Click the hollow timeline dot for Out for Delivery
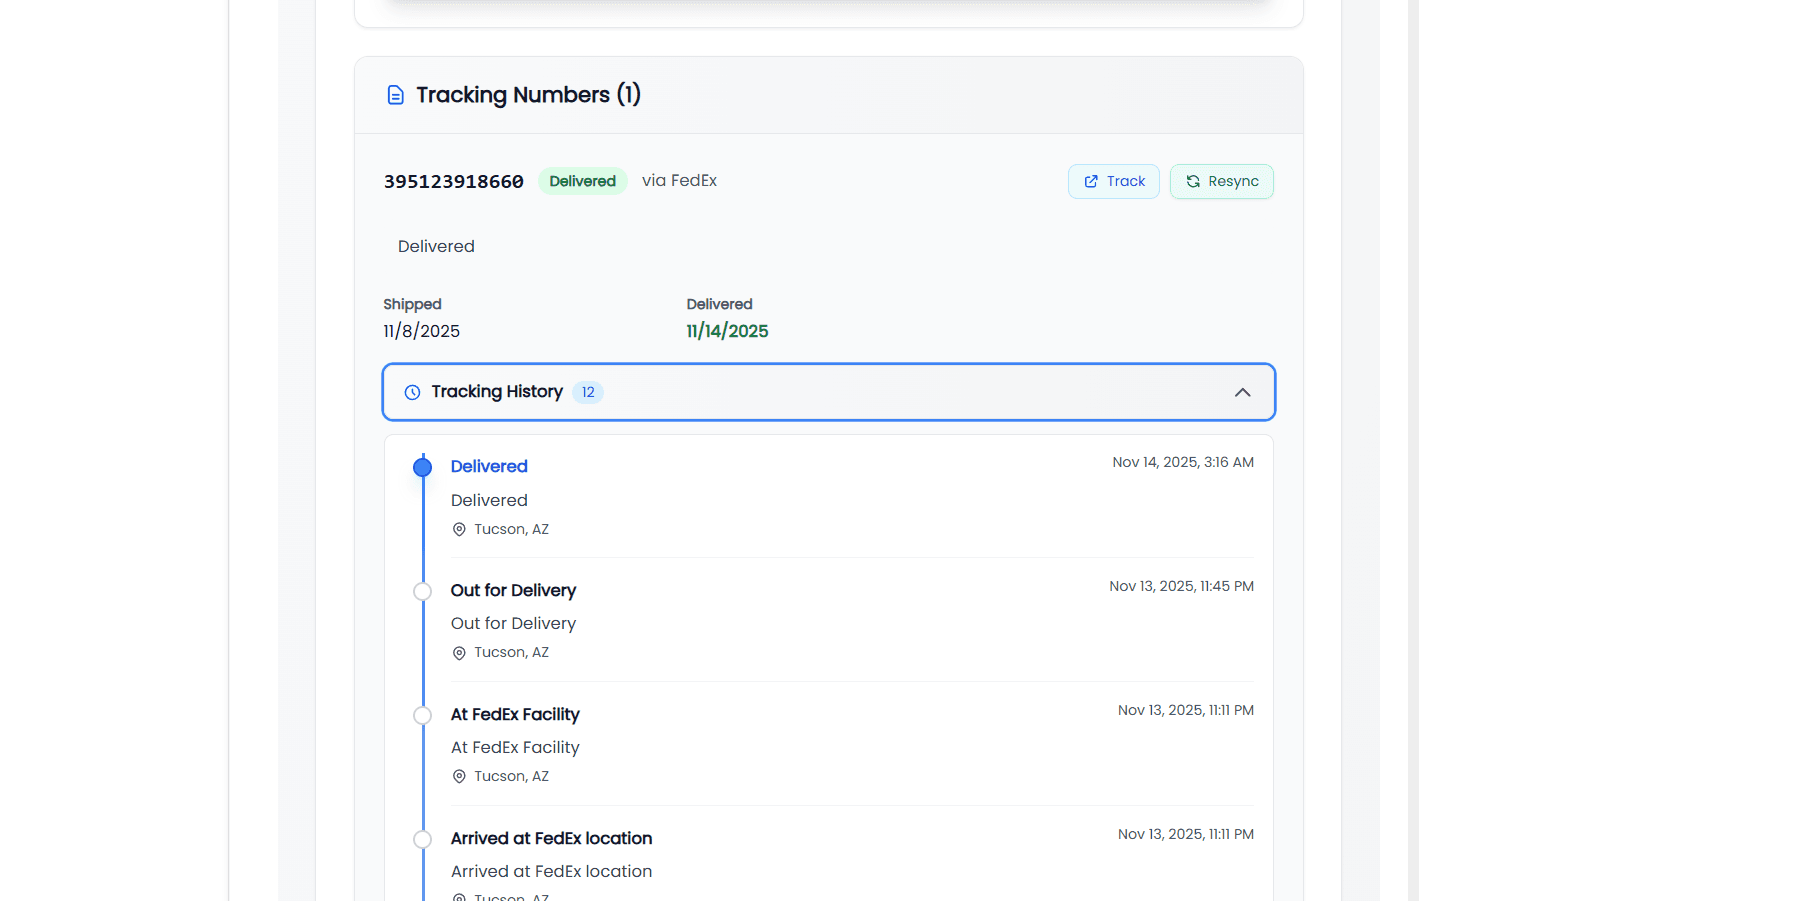The image size is (1815, 901). click(421, 591)
